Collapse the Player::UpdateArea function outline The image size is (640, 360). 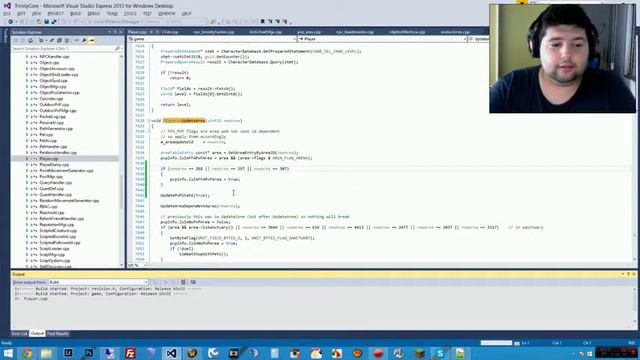[x=149, y=121]
